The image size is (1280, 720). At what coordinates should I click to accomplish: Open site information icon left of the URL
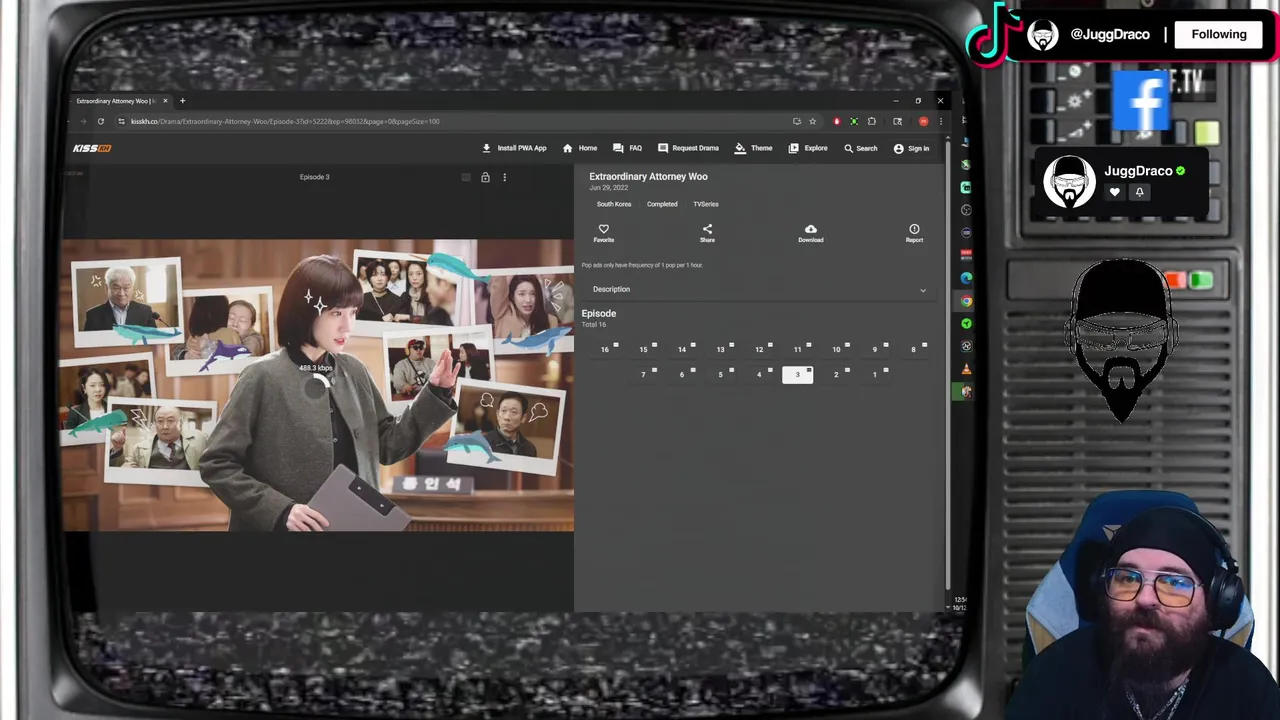coord(121,121)
